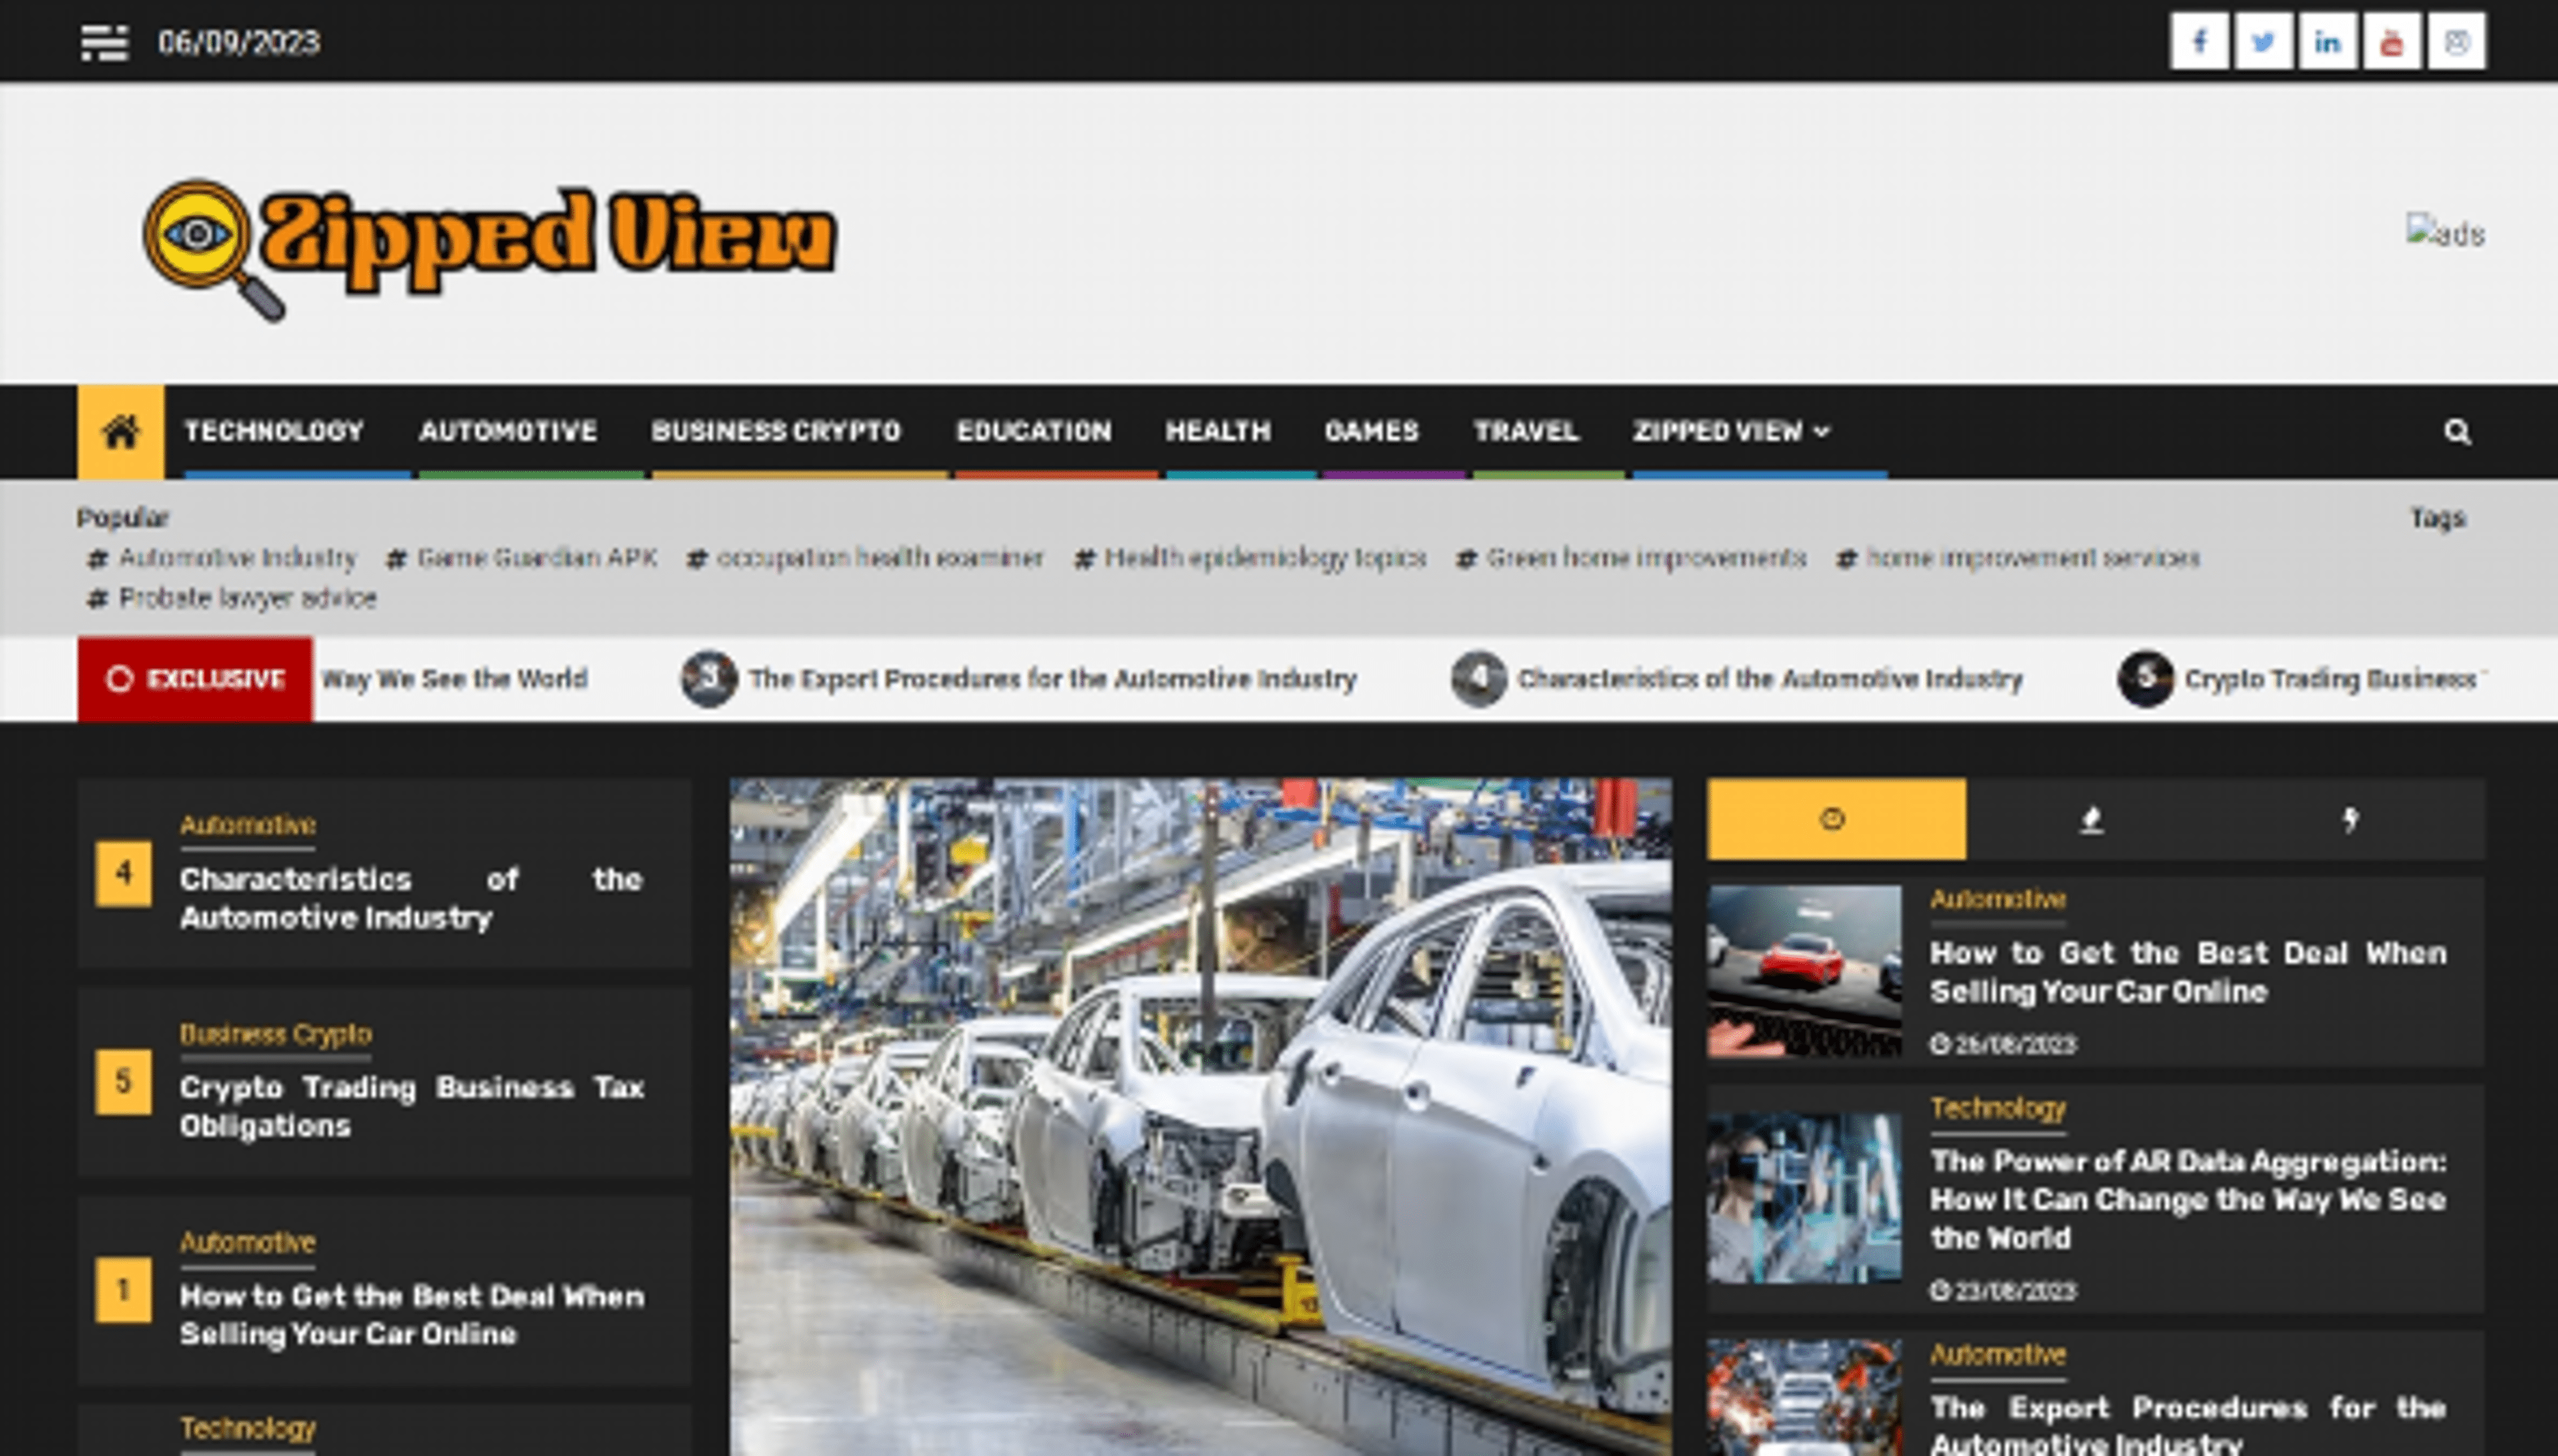Open the Technology menu item
The width and height of the screenshot is (2558, 1456).
click(274, 432)
